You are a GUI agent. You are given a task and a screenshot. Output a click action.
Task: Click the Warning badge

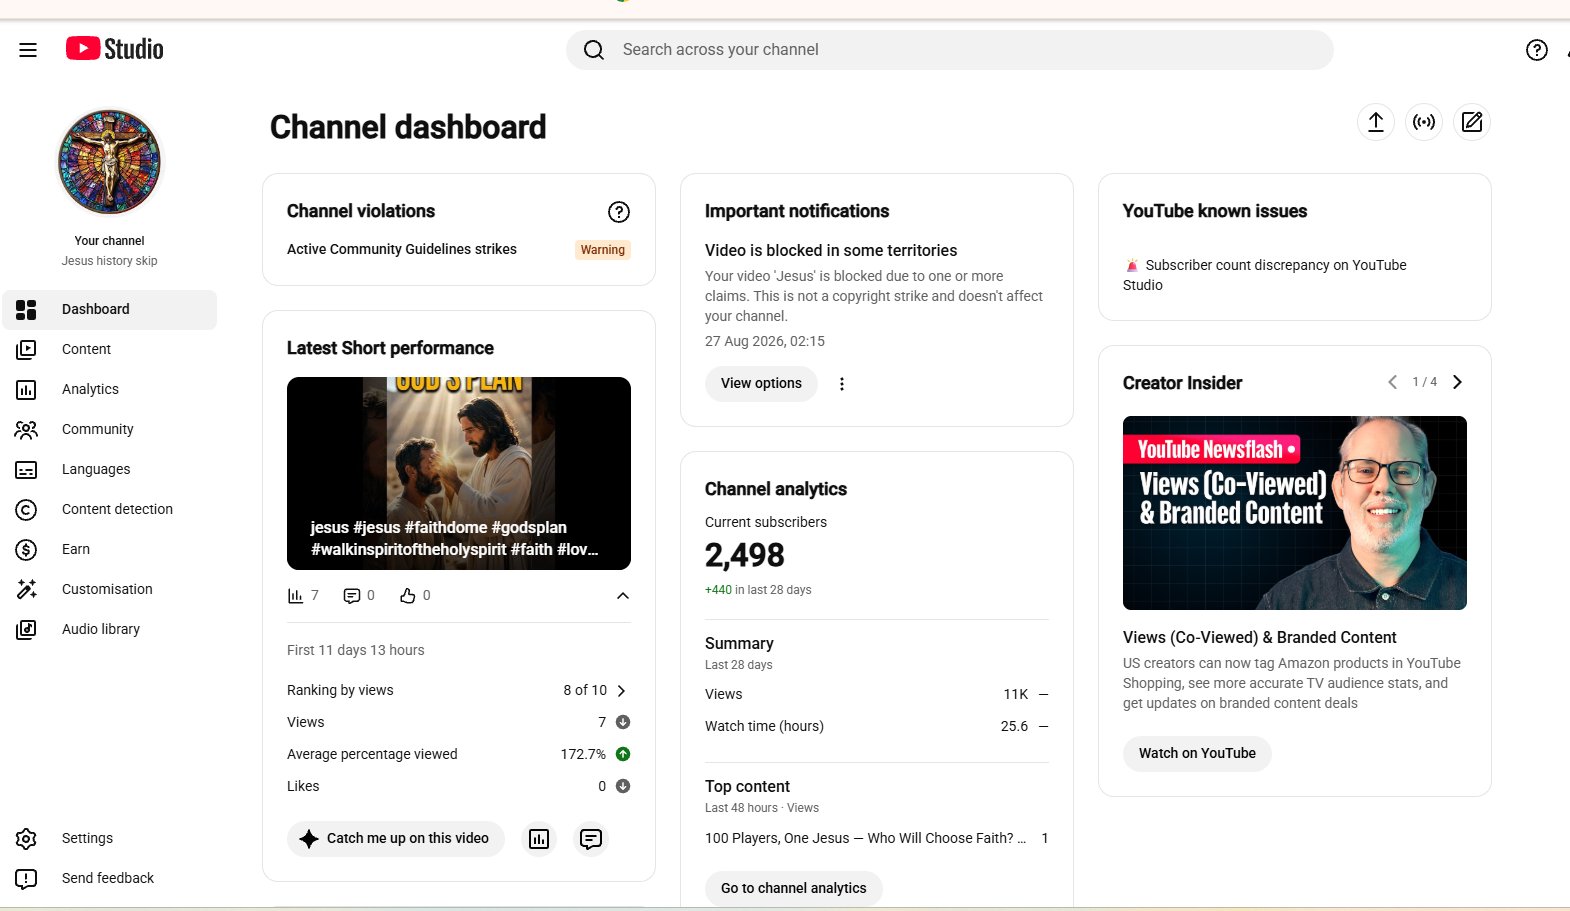coord(603,250)
